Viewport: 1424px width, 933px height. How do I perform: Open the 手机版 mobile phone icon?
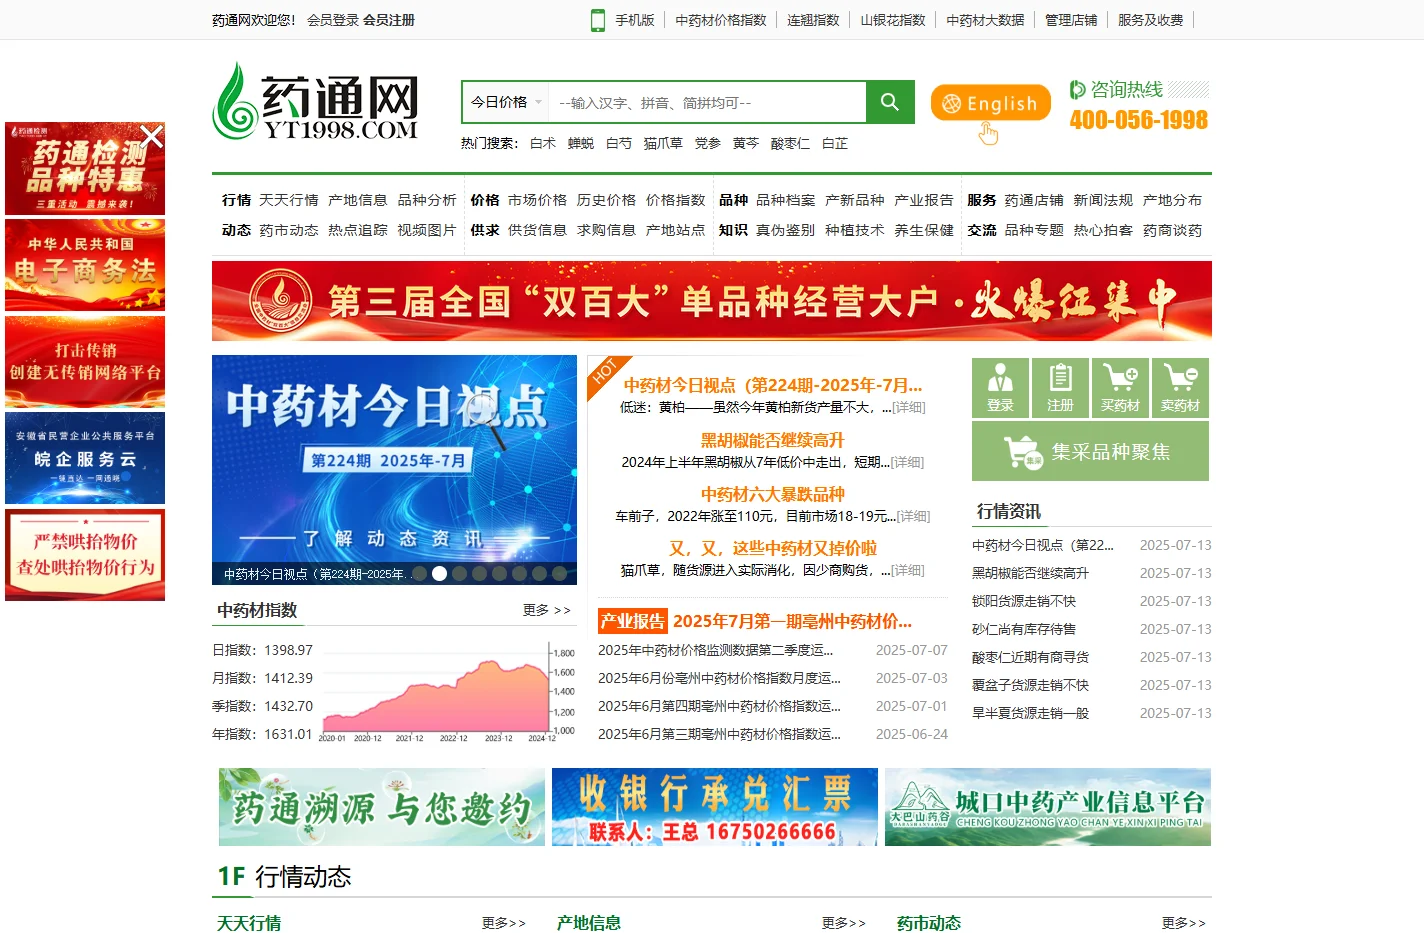click(x=598, y=20)
